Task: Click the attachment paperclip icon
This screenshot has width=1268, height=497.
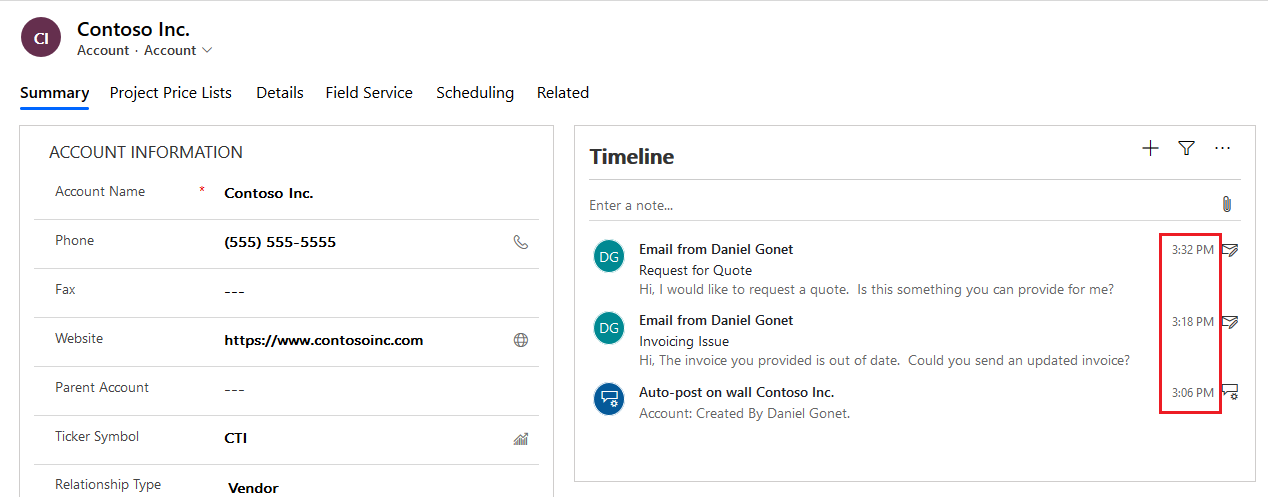Action: pyautogui.click(x=1227, y=204)
